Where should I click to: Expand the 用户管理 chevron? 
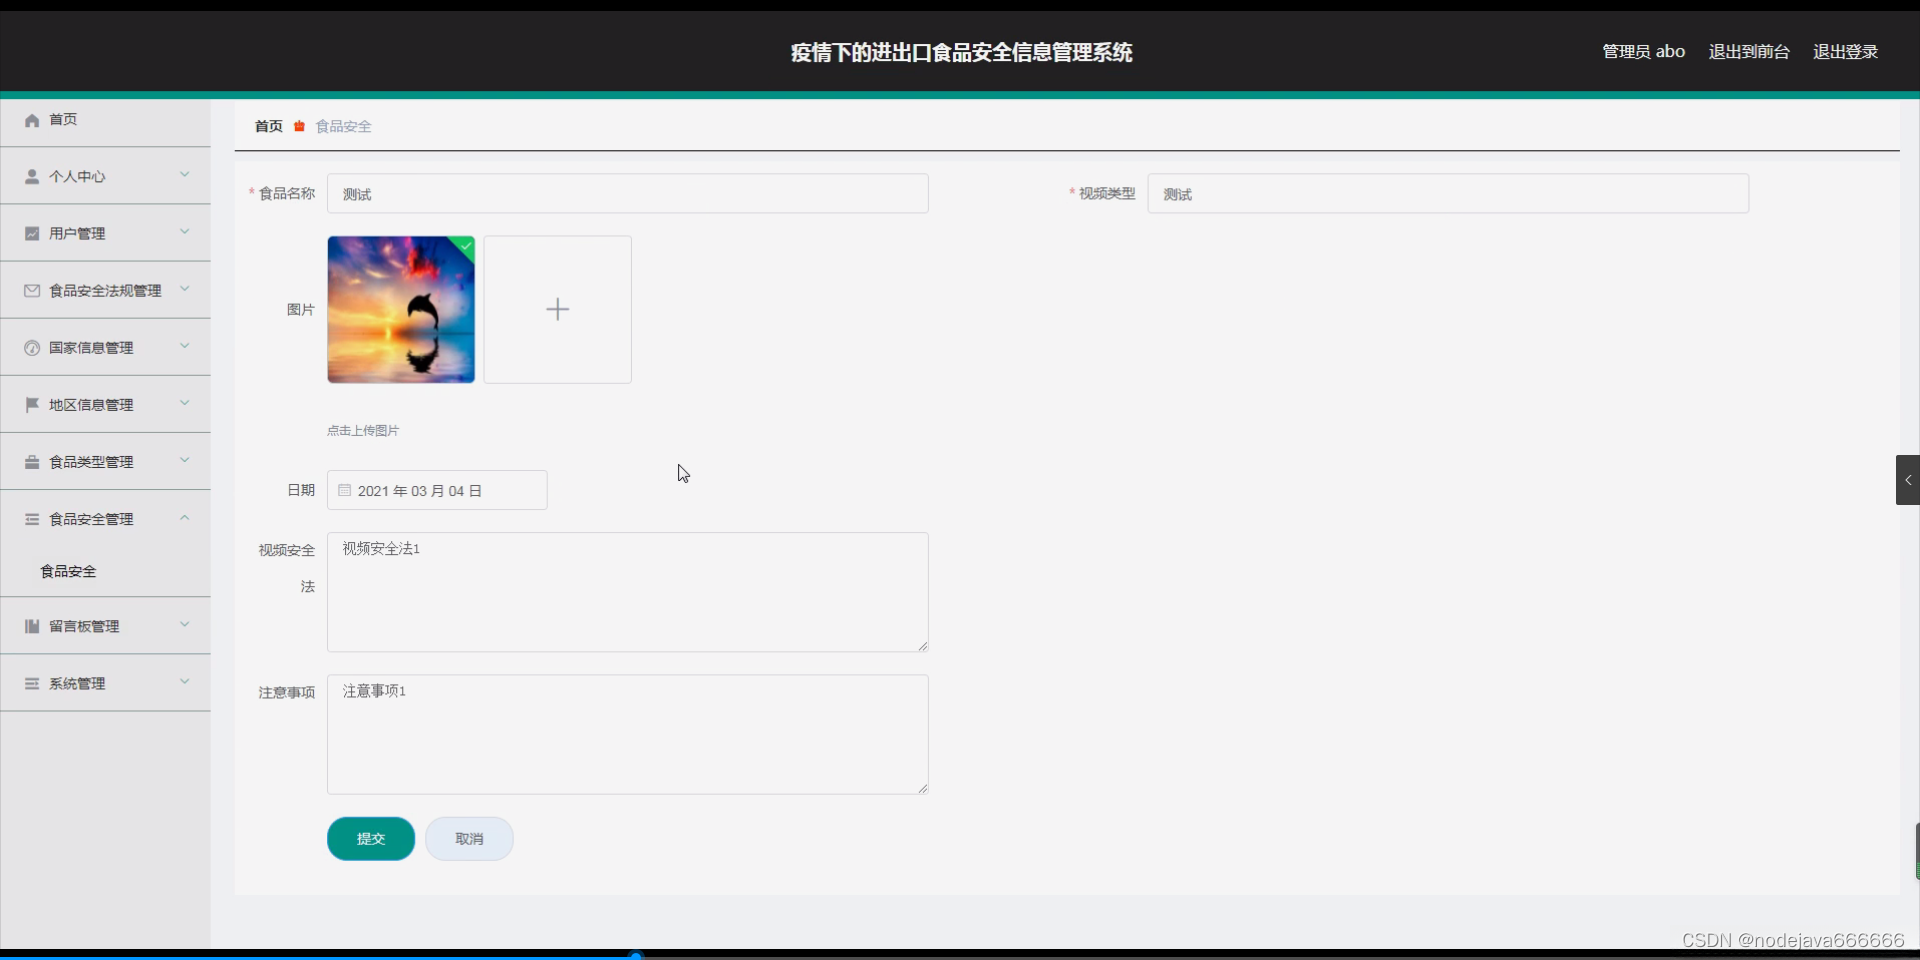point(185,232)
